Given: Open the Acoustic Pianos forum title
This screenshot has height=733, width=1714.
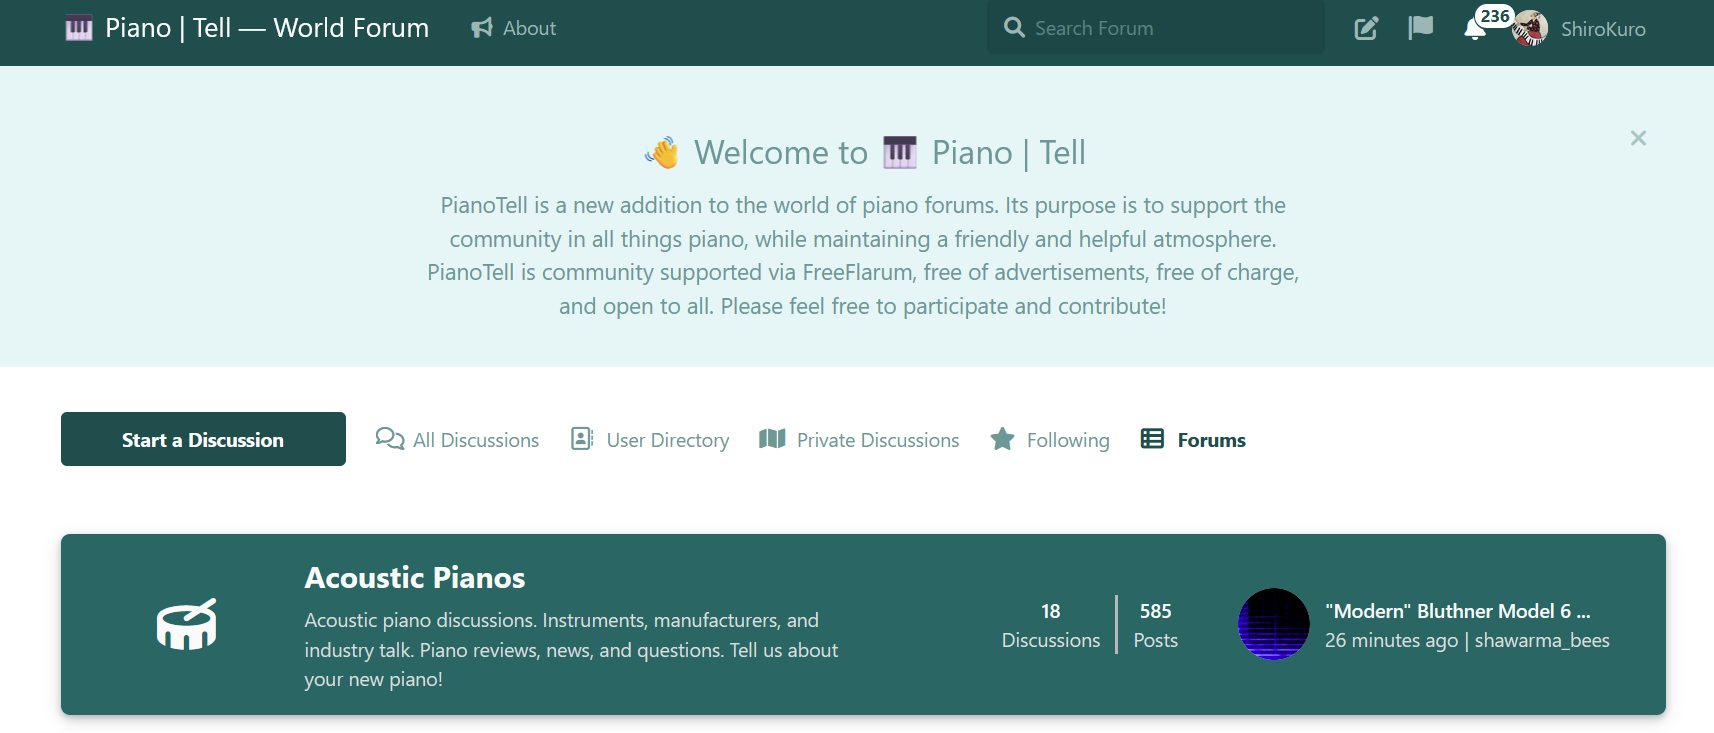Looking at the screenshot, I should coord(415,578).
